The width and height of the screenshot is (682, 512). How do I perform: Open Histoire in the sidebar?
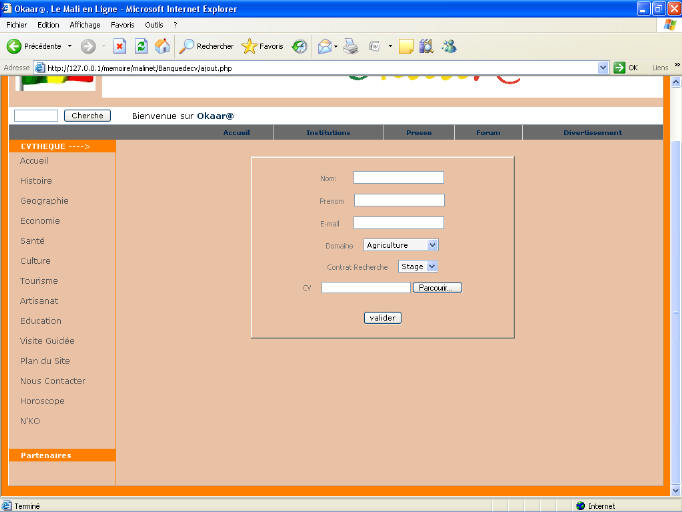[x=36, y=181]
